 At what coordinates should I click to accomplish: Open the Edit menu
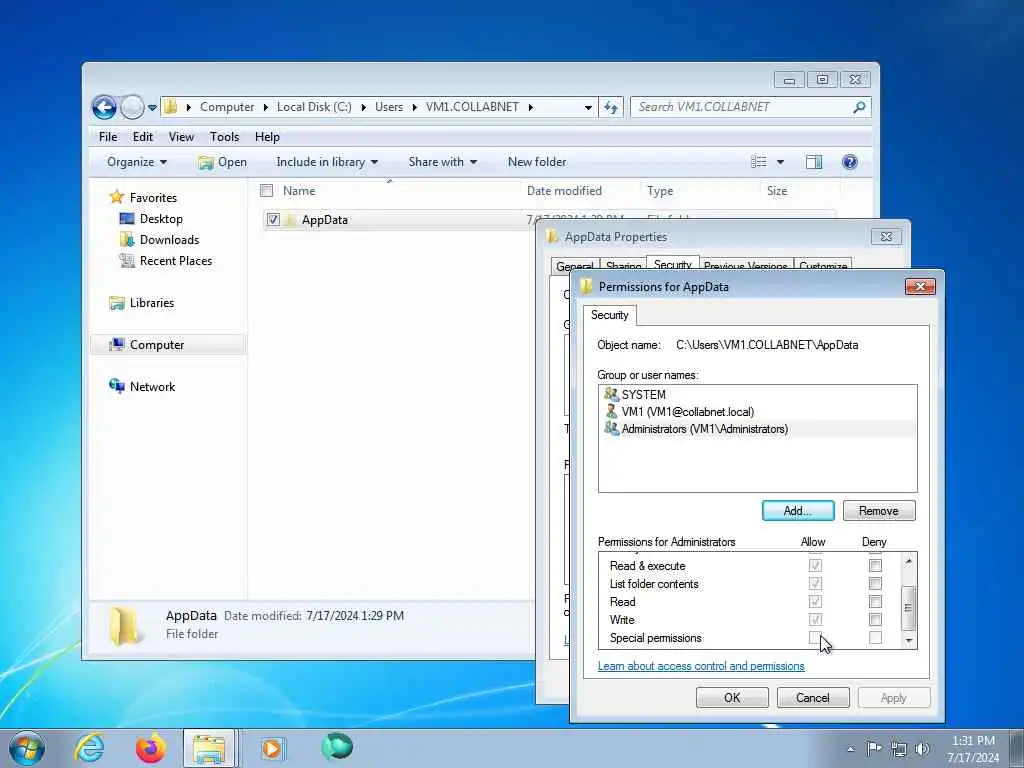click(142, 136)
